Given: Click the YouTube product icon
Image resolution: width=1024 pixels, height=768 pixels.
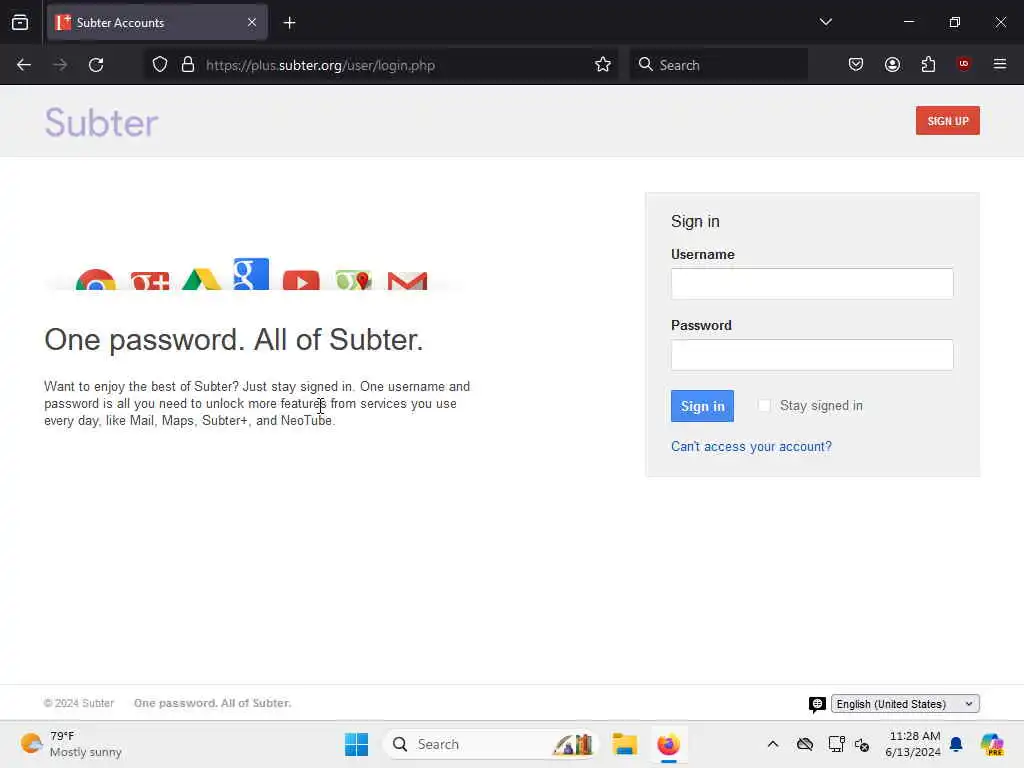Looking at the screenshot, I should coord(301,281).
